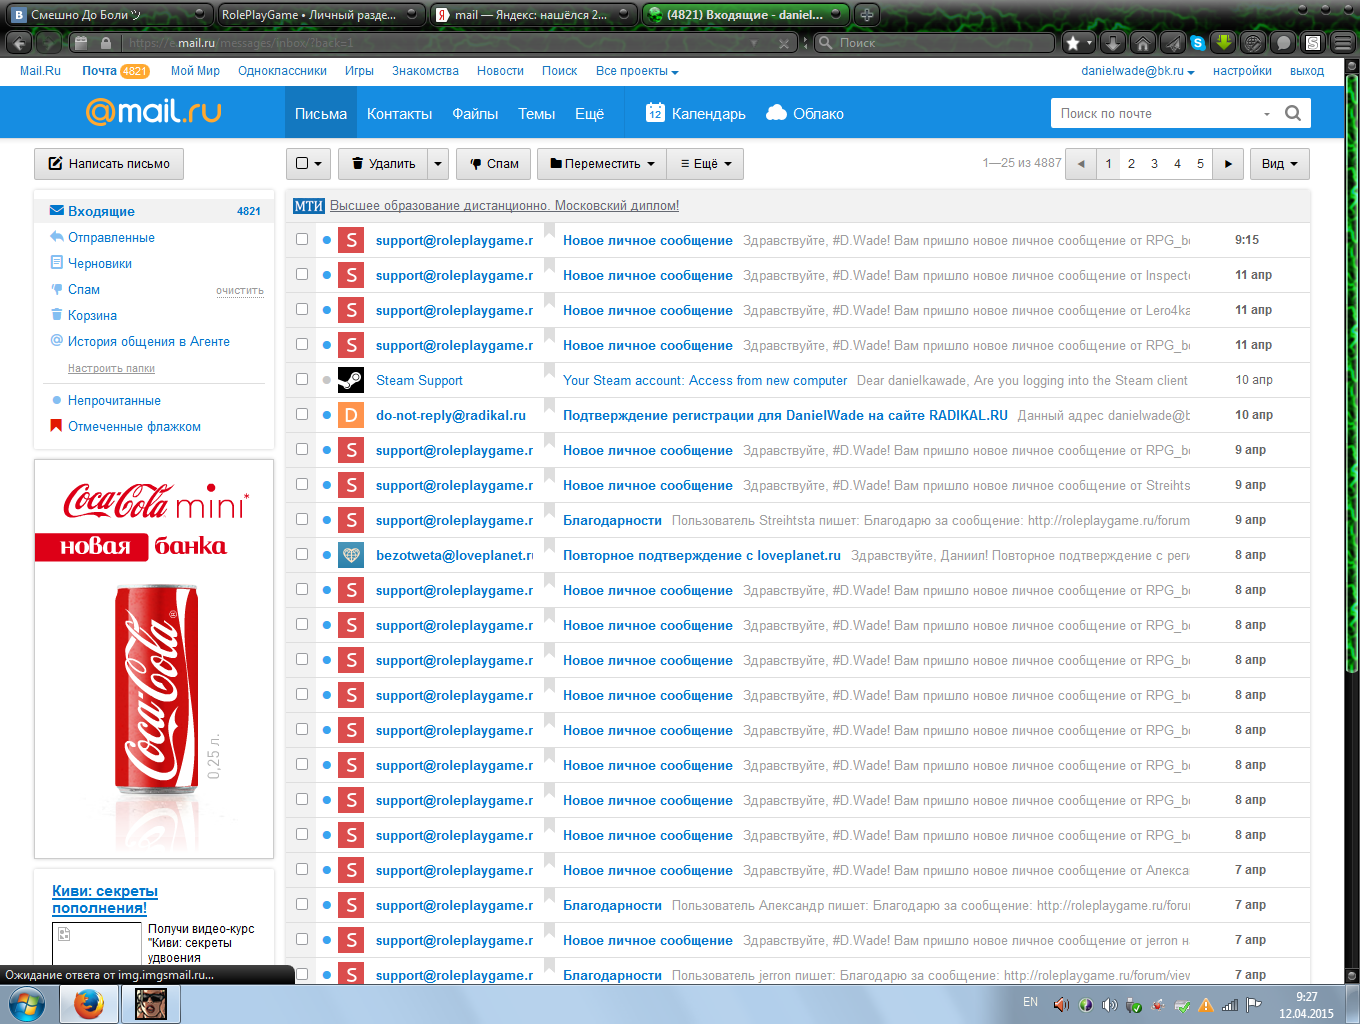Click the mail search magnifier icon
Viewport: 1360px width, 1024px height.
[x=1293, y=113]
